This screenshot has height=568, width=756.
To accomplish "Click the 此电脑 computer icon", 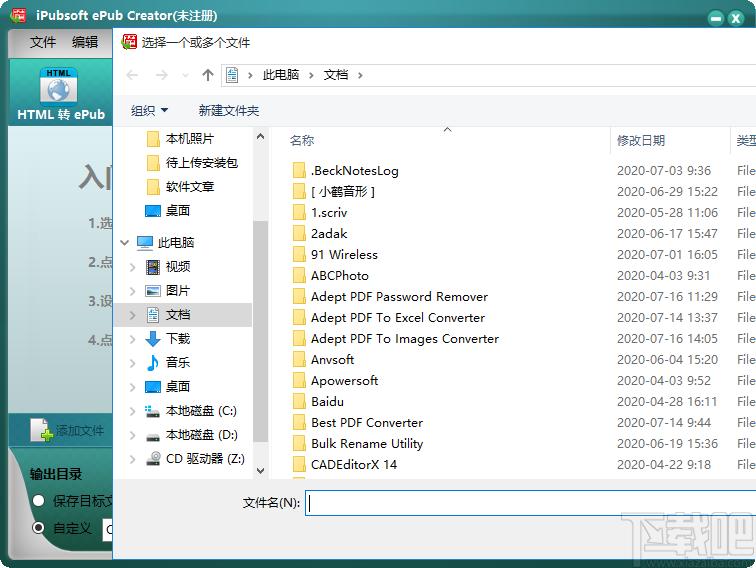I will point(145,243).
